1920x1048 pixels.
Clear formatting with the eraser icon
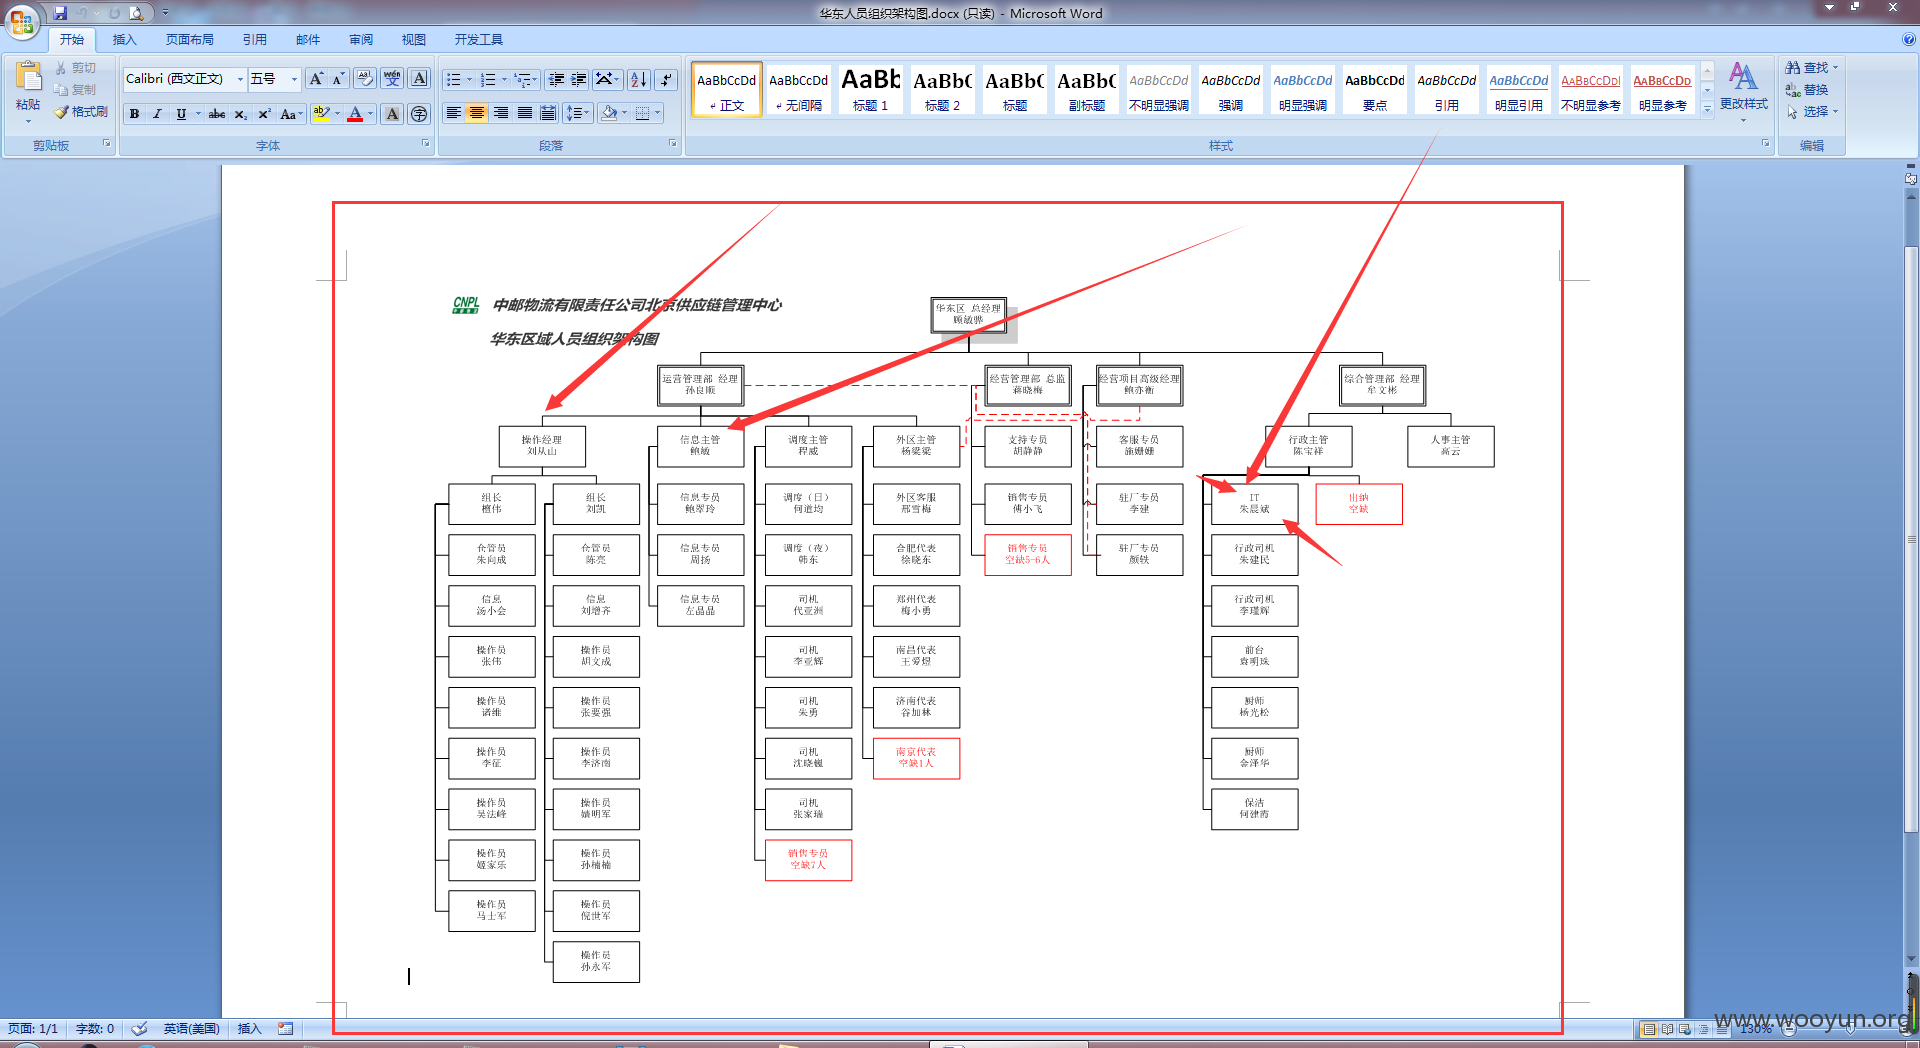[365, 79]
